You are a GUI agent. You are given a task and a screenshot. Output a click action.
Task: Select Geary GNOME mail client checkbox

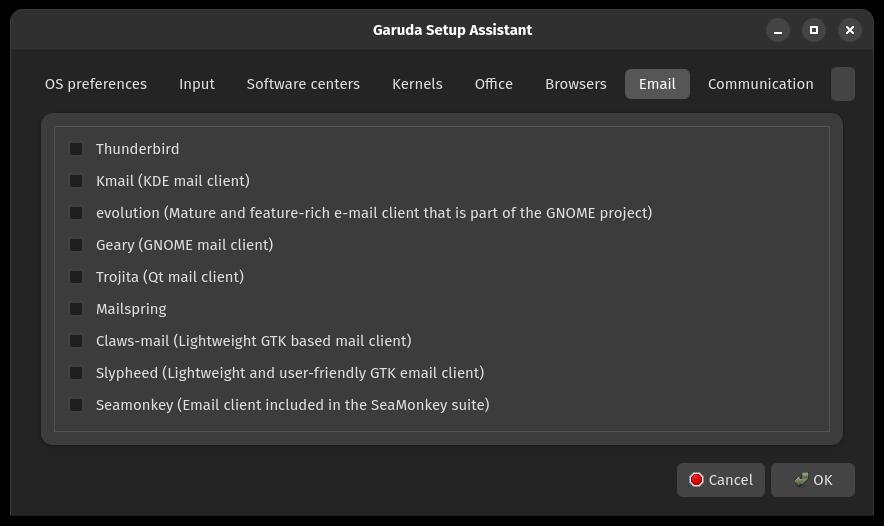pyautogui.click(x=76, y=245)
